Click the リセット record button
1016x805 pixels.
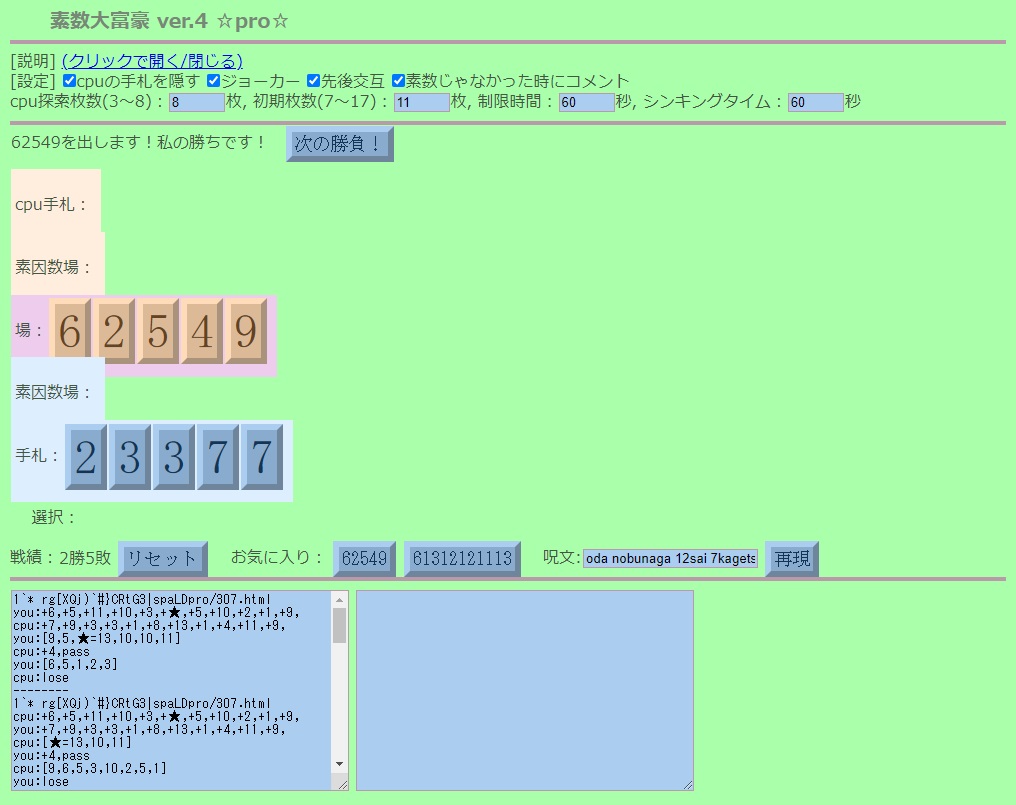point(163,559)
